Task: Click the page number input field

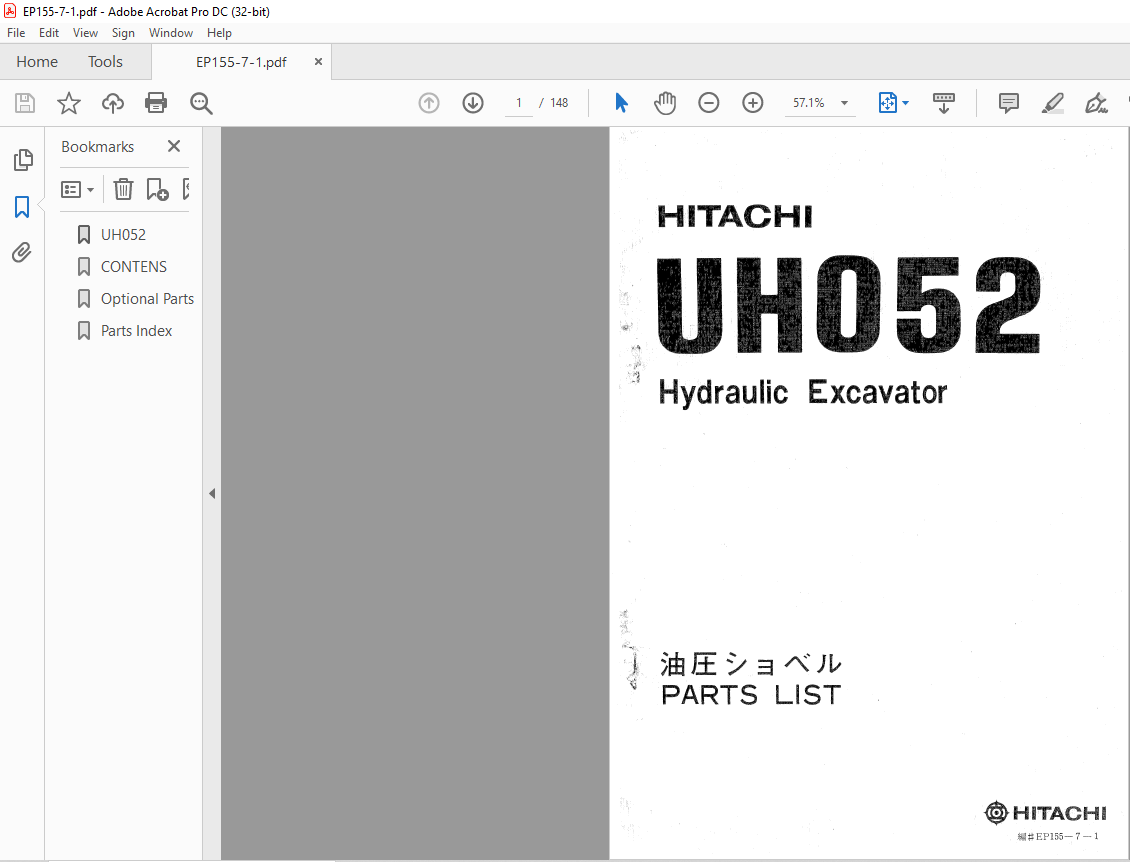Action: [x=518, y=103]
